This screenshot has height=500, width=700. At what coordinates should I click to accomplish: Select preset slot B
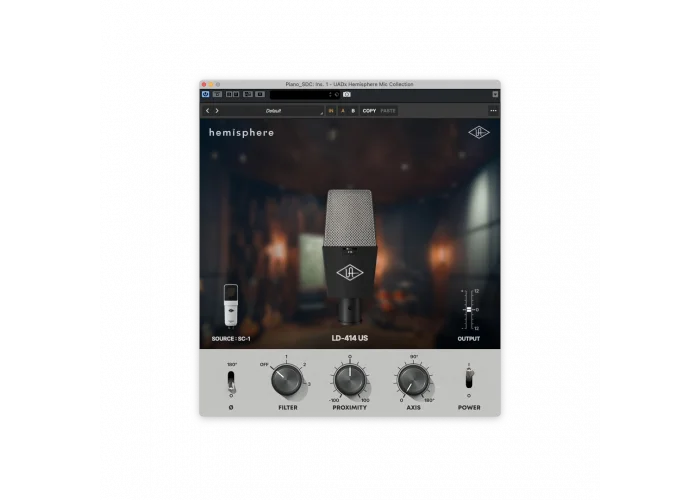point(353,111)
